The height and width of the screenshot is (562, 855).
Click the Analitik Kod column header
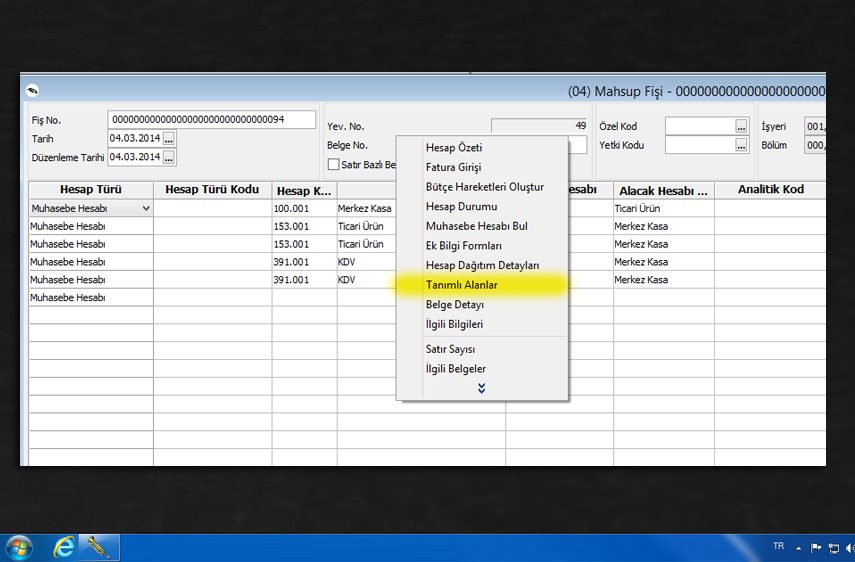[770, 190]
